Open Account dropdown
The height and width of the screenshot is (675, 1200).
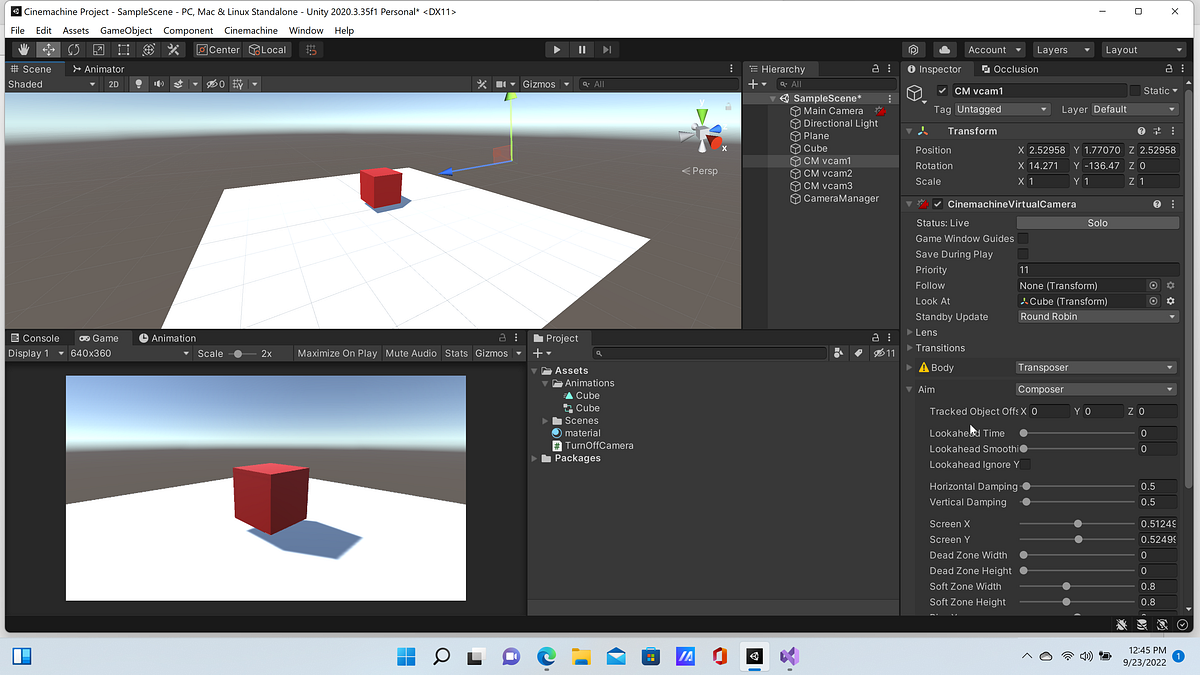995,49
